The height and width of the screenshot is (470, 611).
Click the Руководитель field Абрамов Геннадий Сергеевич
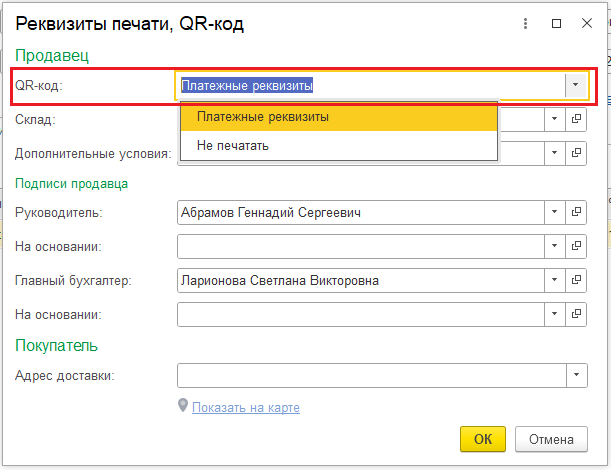tap(361, 212)
